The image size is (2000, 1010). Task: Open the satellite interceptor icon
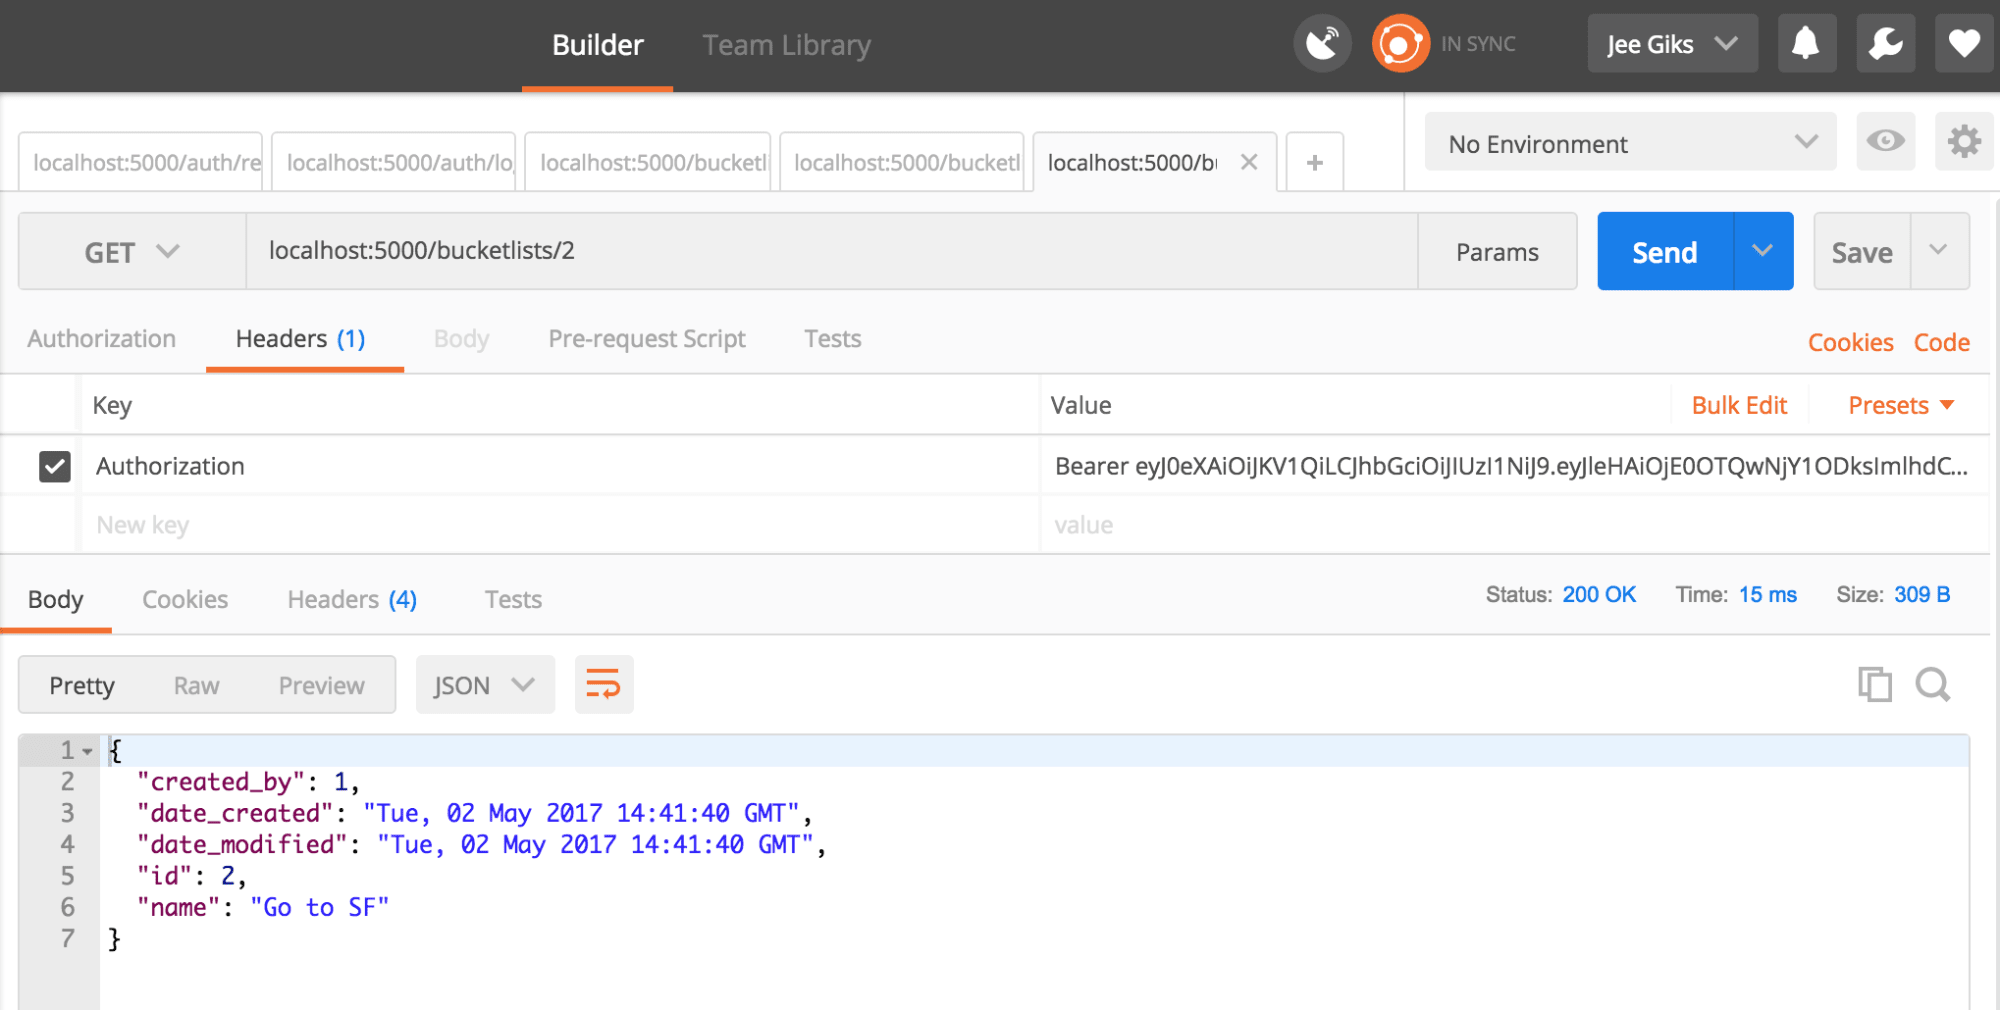point(1322,44)
